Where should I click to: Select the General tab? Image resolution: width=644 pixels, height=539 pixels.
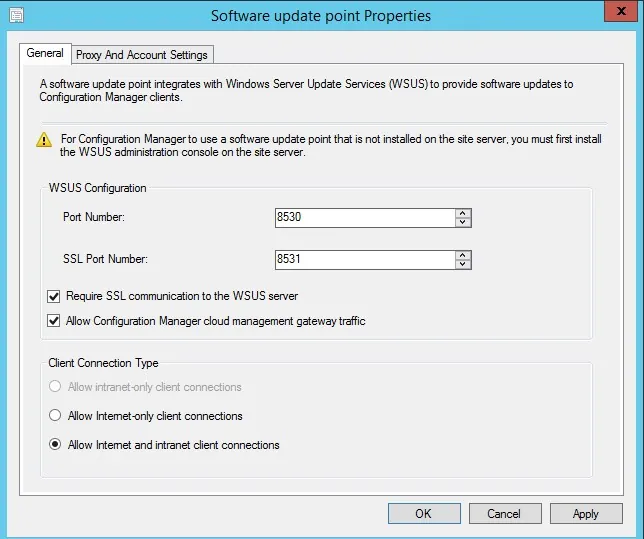(x=45, y=54)
